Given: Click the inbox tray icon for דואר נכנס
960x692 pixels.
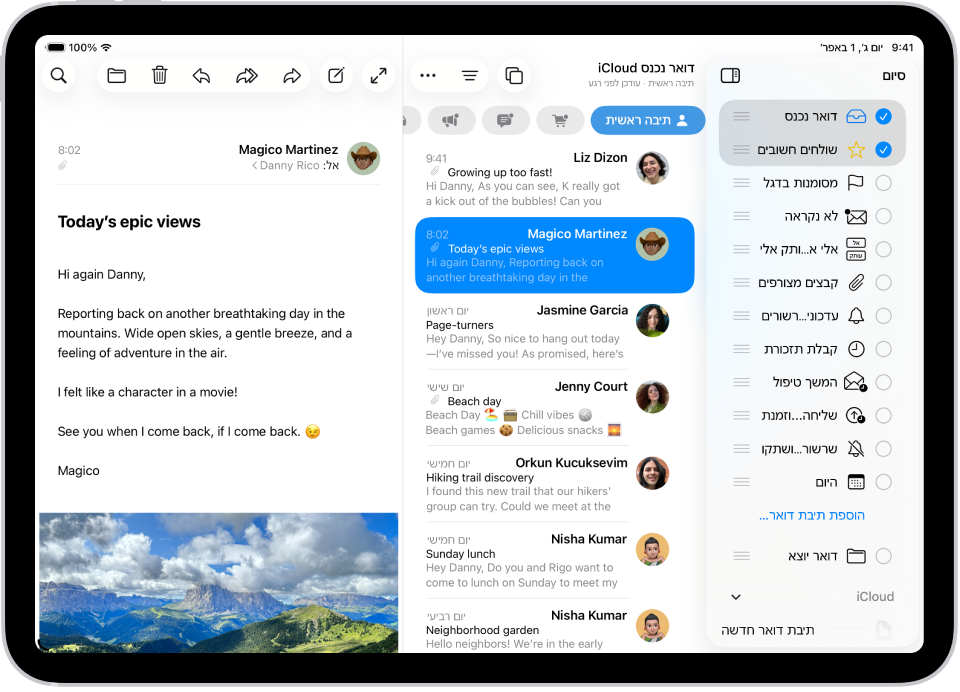Looking at the screenshot, I should point(856,116).
